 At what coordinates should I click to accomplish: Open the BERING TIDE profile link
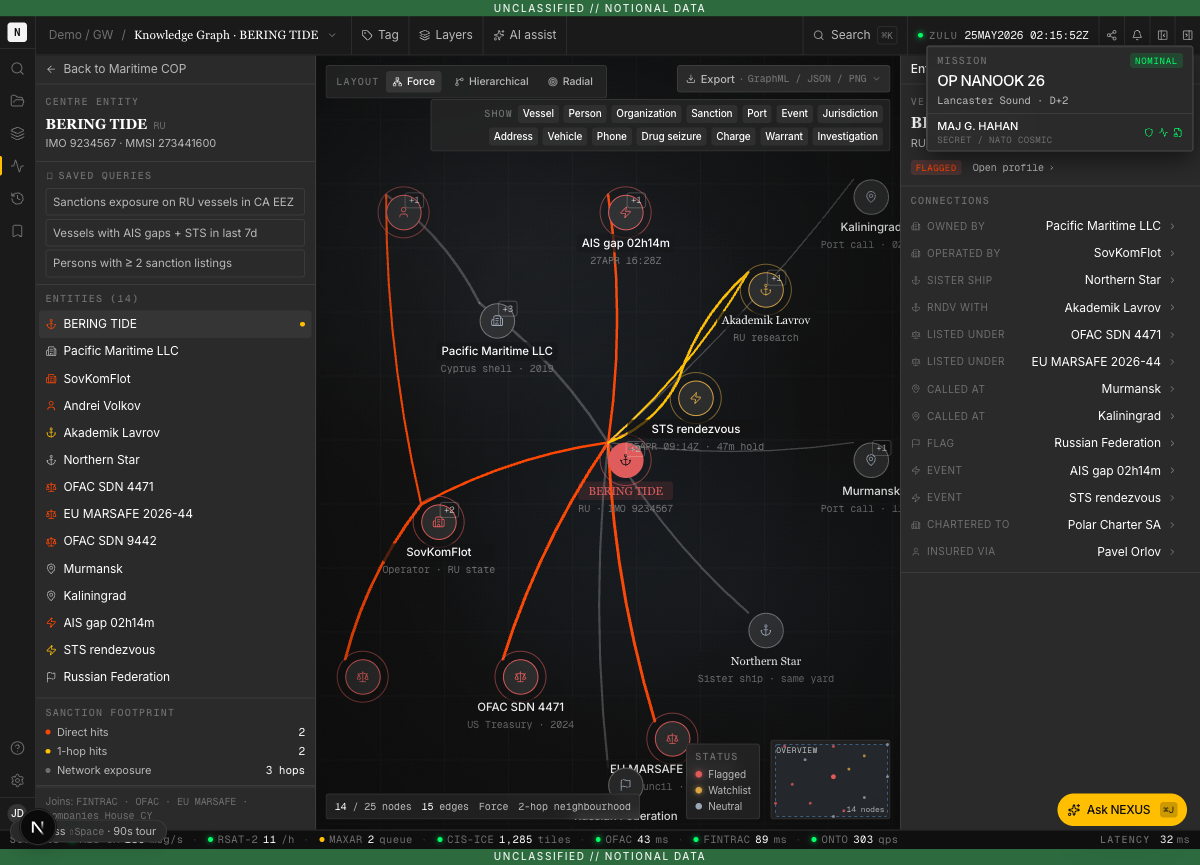(1012, 168)
